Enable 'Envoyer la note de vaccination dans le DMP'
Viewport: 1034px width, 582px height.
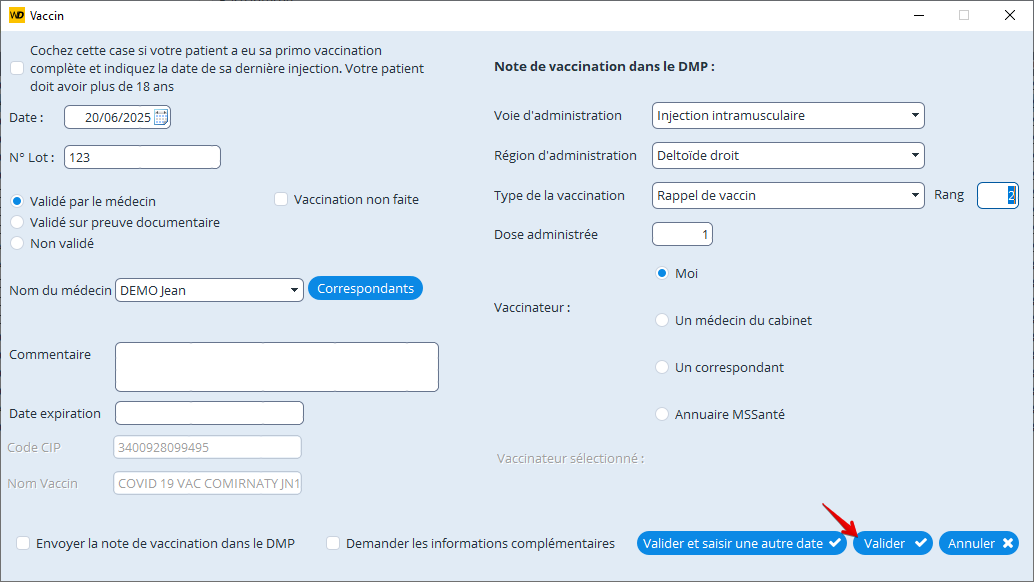tap(23, 543)
